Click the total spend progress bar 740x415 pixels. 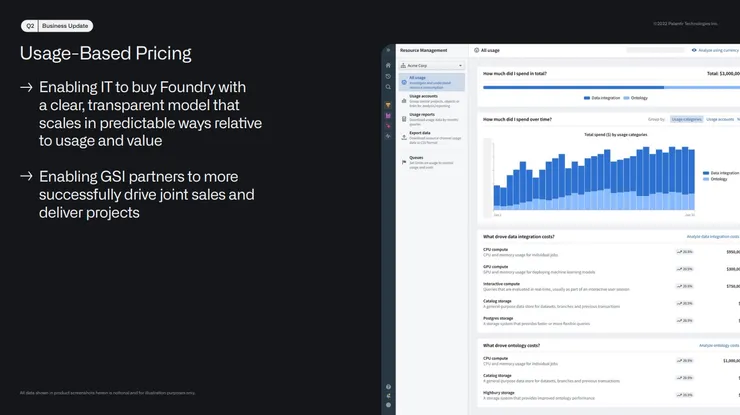pyautogui.click(x=611, y=87)
